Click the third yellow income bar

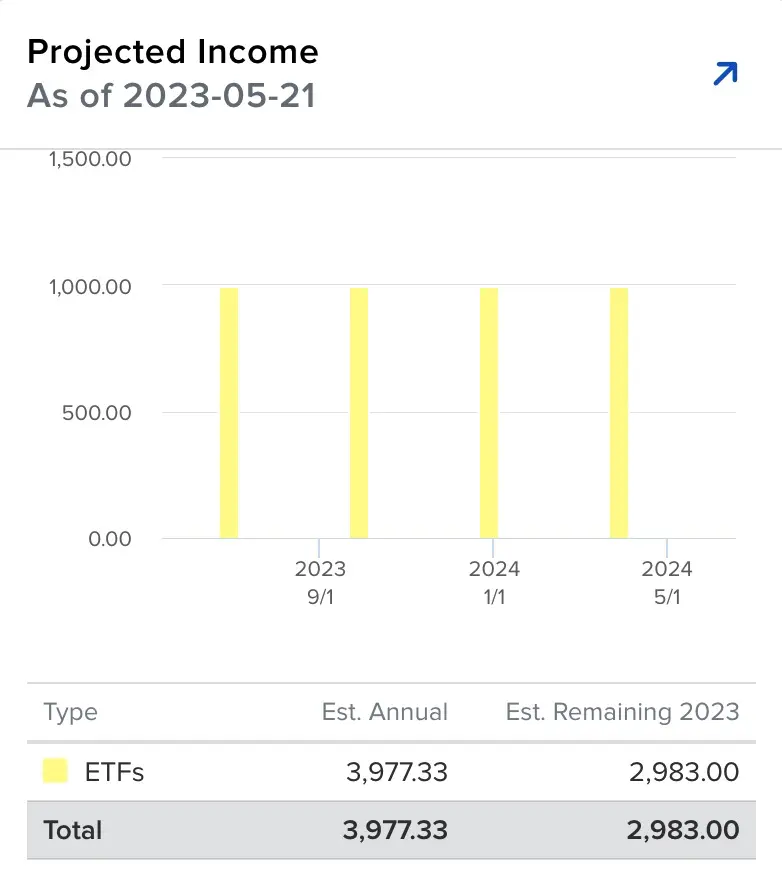[489, 412]
